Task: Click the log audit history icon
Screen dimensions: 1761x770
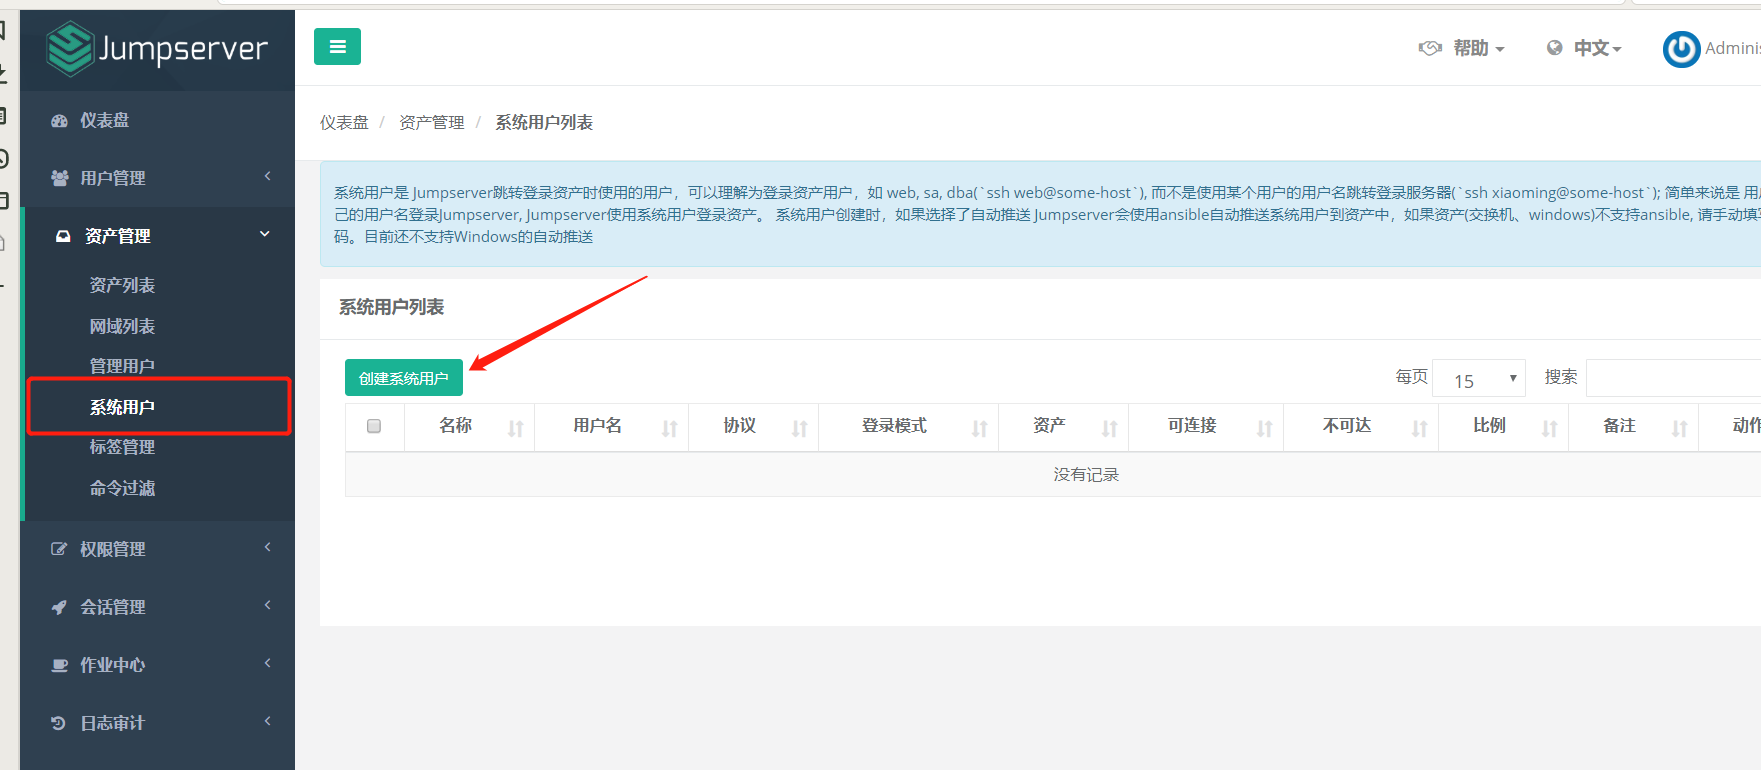Action: [59, 723]
